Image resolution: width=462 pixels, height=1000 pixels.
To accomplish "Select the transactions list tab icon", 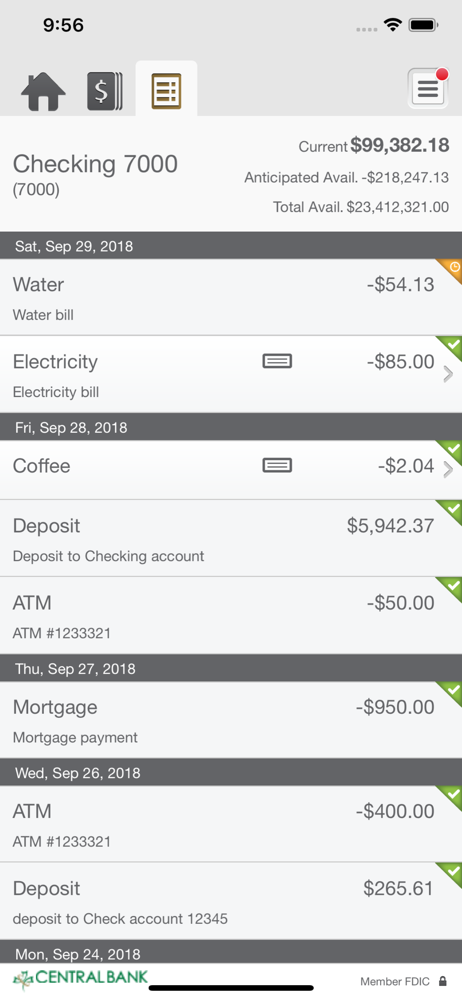I will pos(167,91).
